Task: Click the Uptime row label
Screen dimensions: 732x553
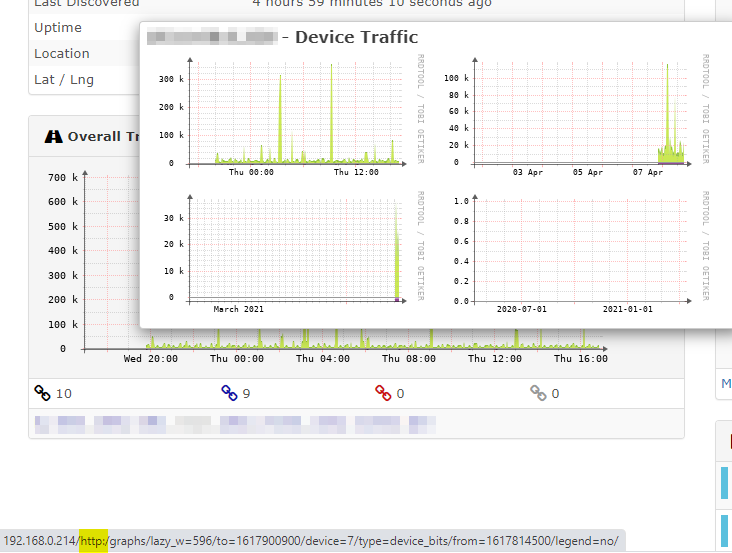Action: coord(58,28)
